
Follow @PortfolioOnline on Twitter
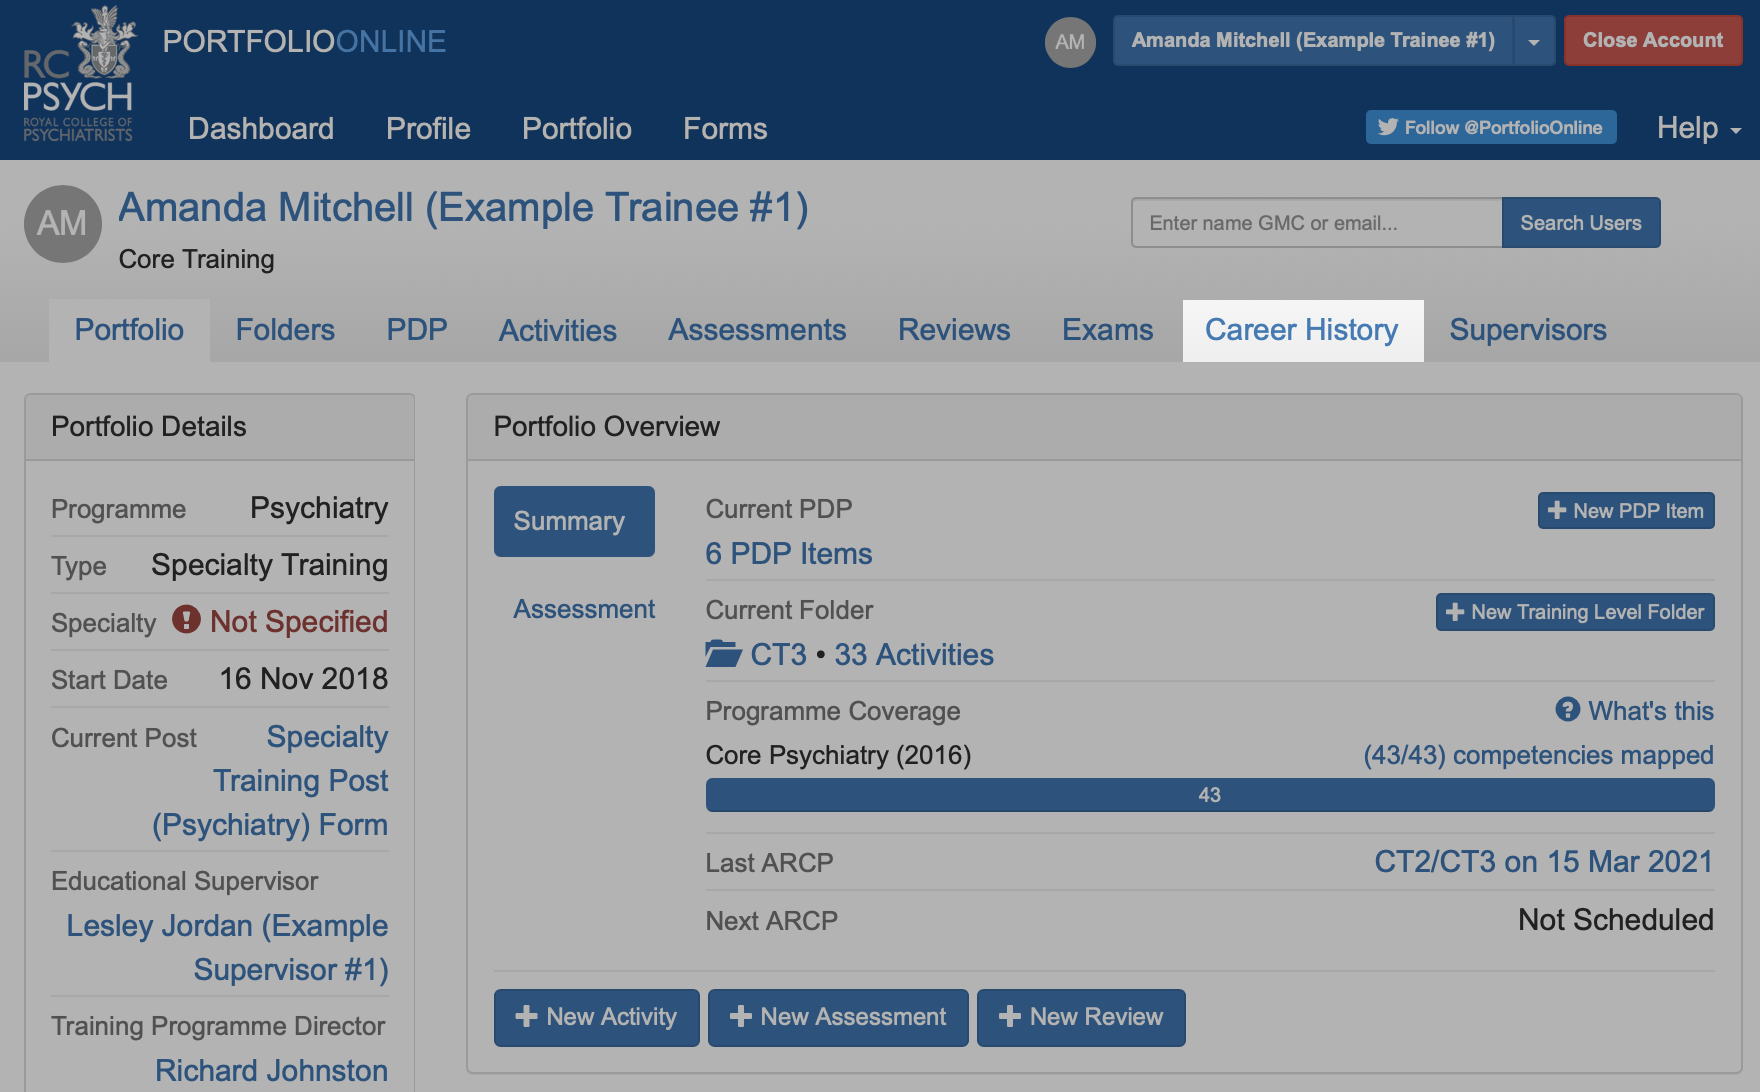pyautogui.click(x=1490, y=127)
